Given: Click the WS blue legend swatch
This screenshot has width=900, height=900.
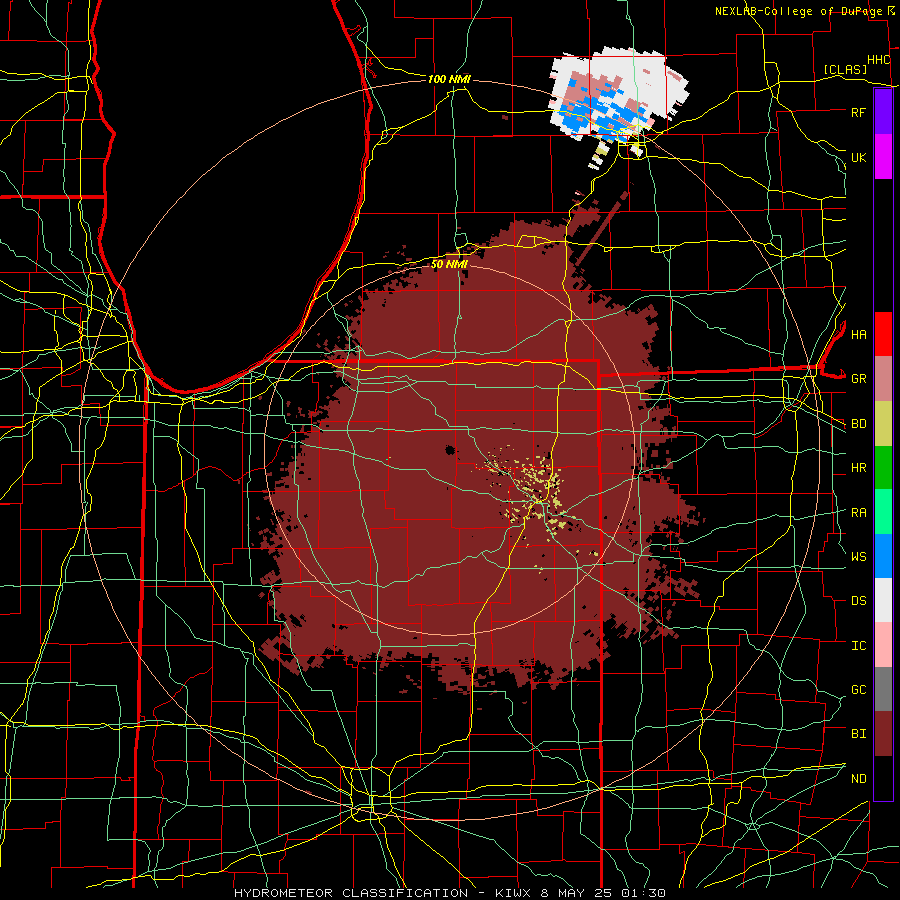Looking at the screenshot, I should click(x=883, y=556).
